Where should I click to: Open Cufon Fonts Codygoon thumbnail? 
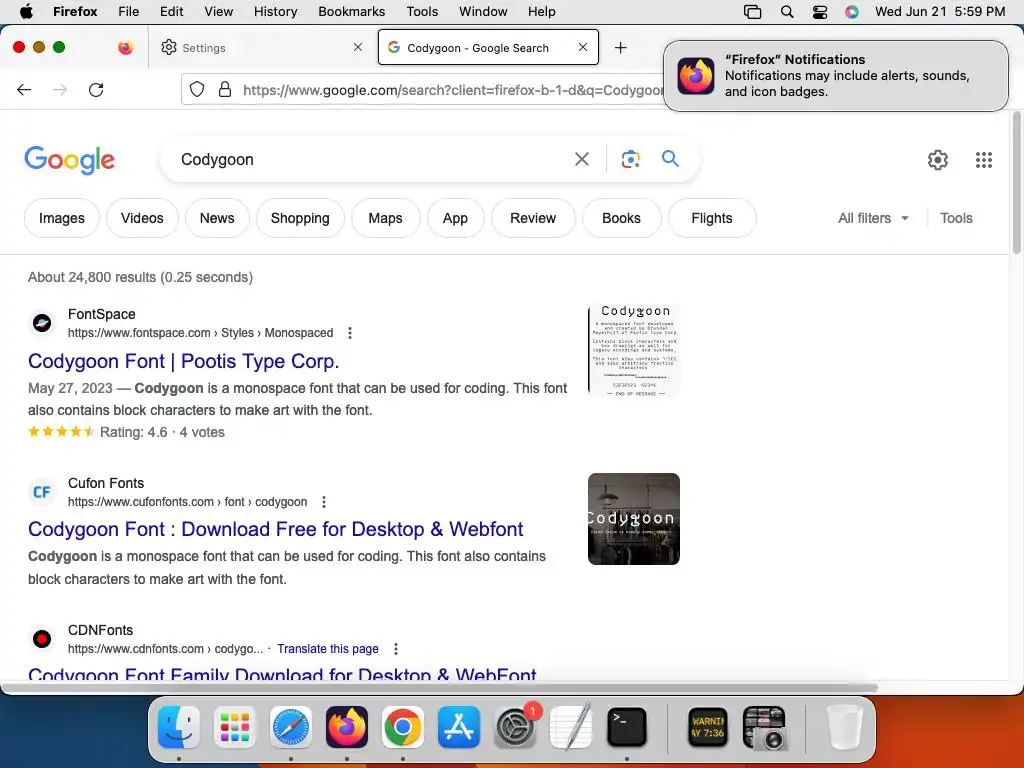(633, 519)
